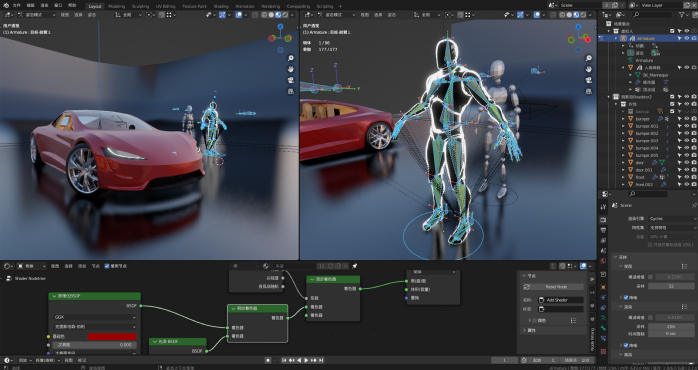698x370 pixels.
Task: Enable the viewport noise threshold checkbox
Action: tap(650, 277)
